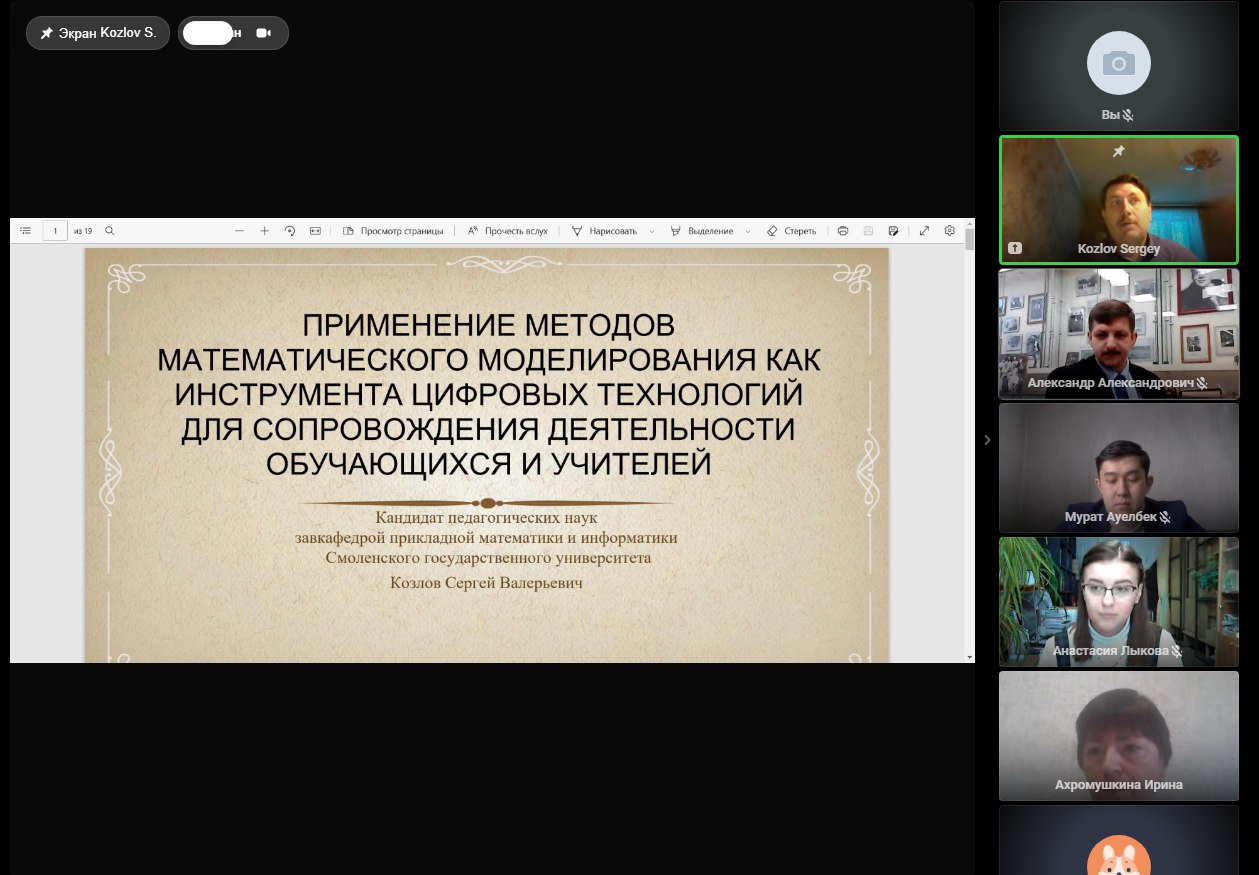Zoom out with the minus icon
Image resolution: width=1259 pixels, height=875 pixels.
(240, 231)
